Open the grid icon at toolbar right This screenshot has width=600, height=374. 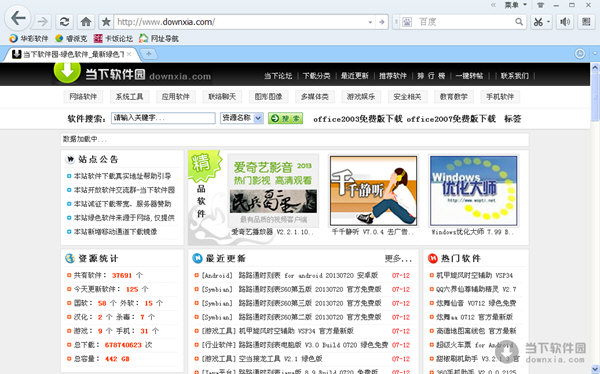(x=586, y=22)
